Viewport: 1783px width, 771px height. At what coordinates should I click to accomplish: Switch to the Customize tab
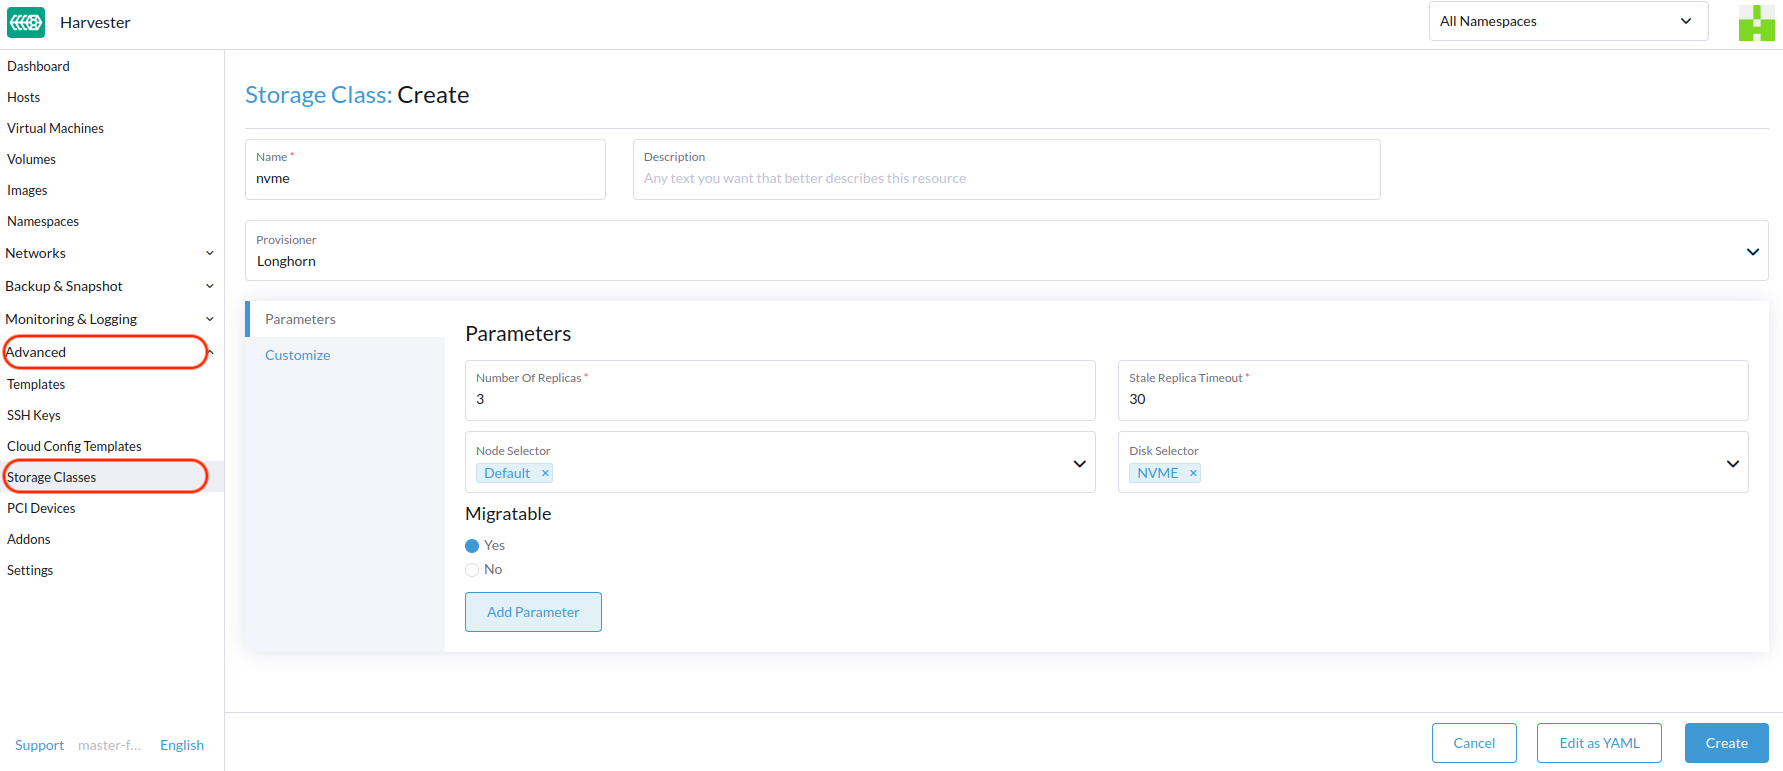pos(298,356)
